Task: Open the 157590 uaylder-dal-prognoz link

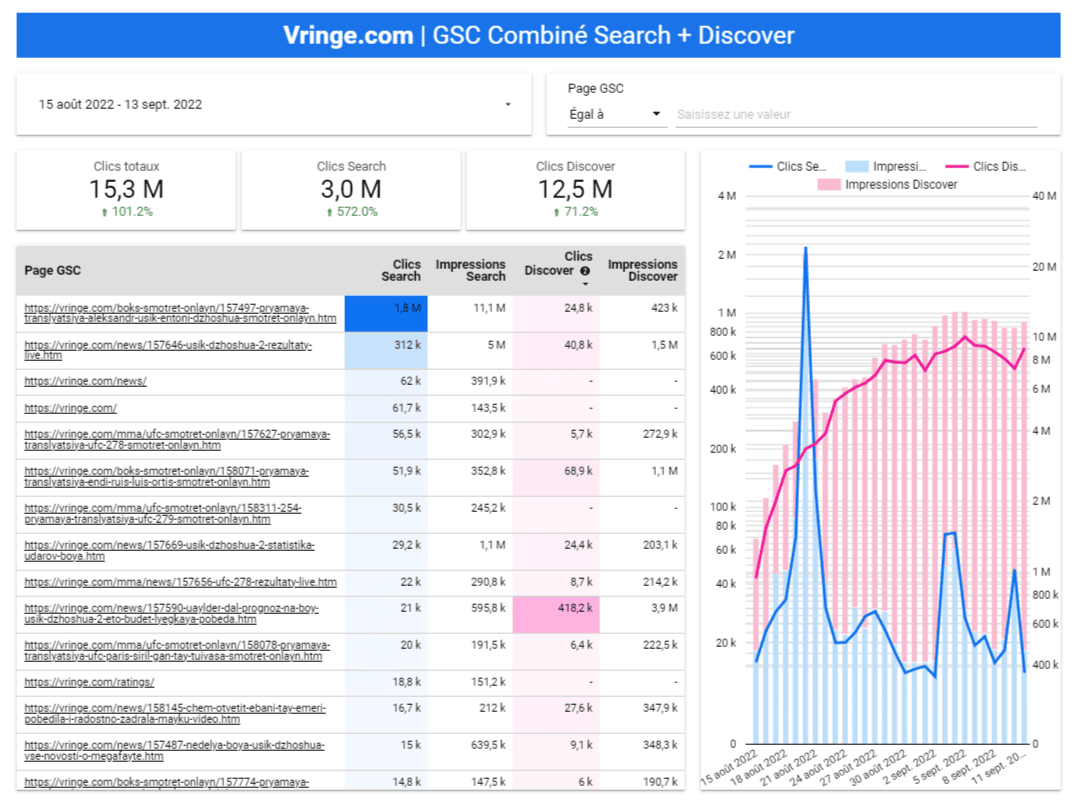Action: tap(172, 614)
